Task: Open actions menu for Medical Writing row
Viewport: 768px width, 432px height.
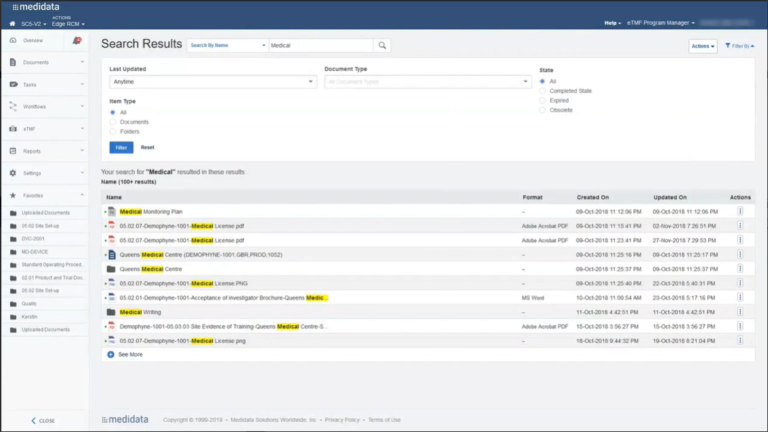Action: [740, 312]
